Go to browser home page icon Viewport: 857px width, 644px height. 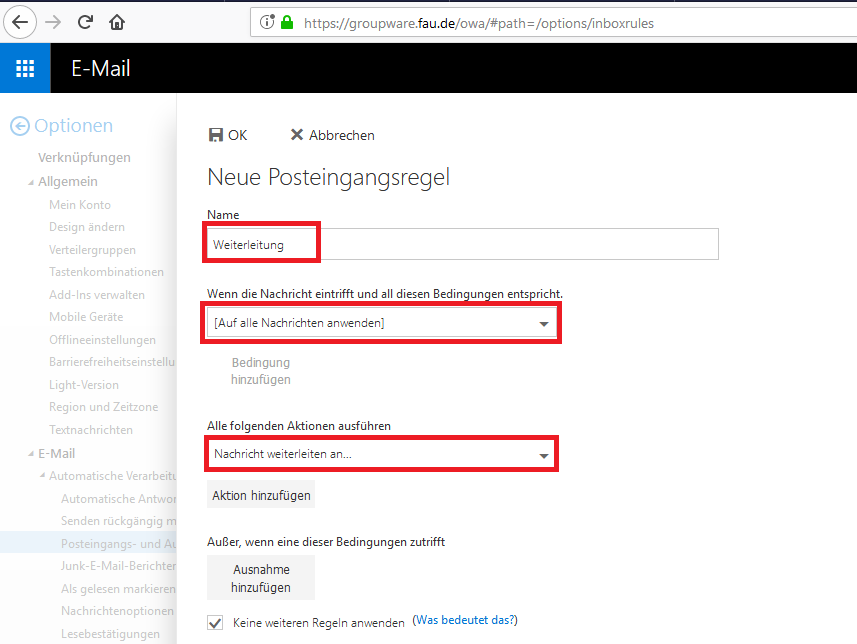[117, 21]
